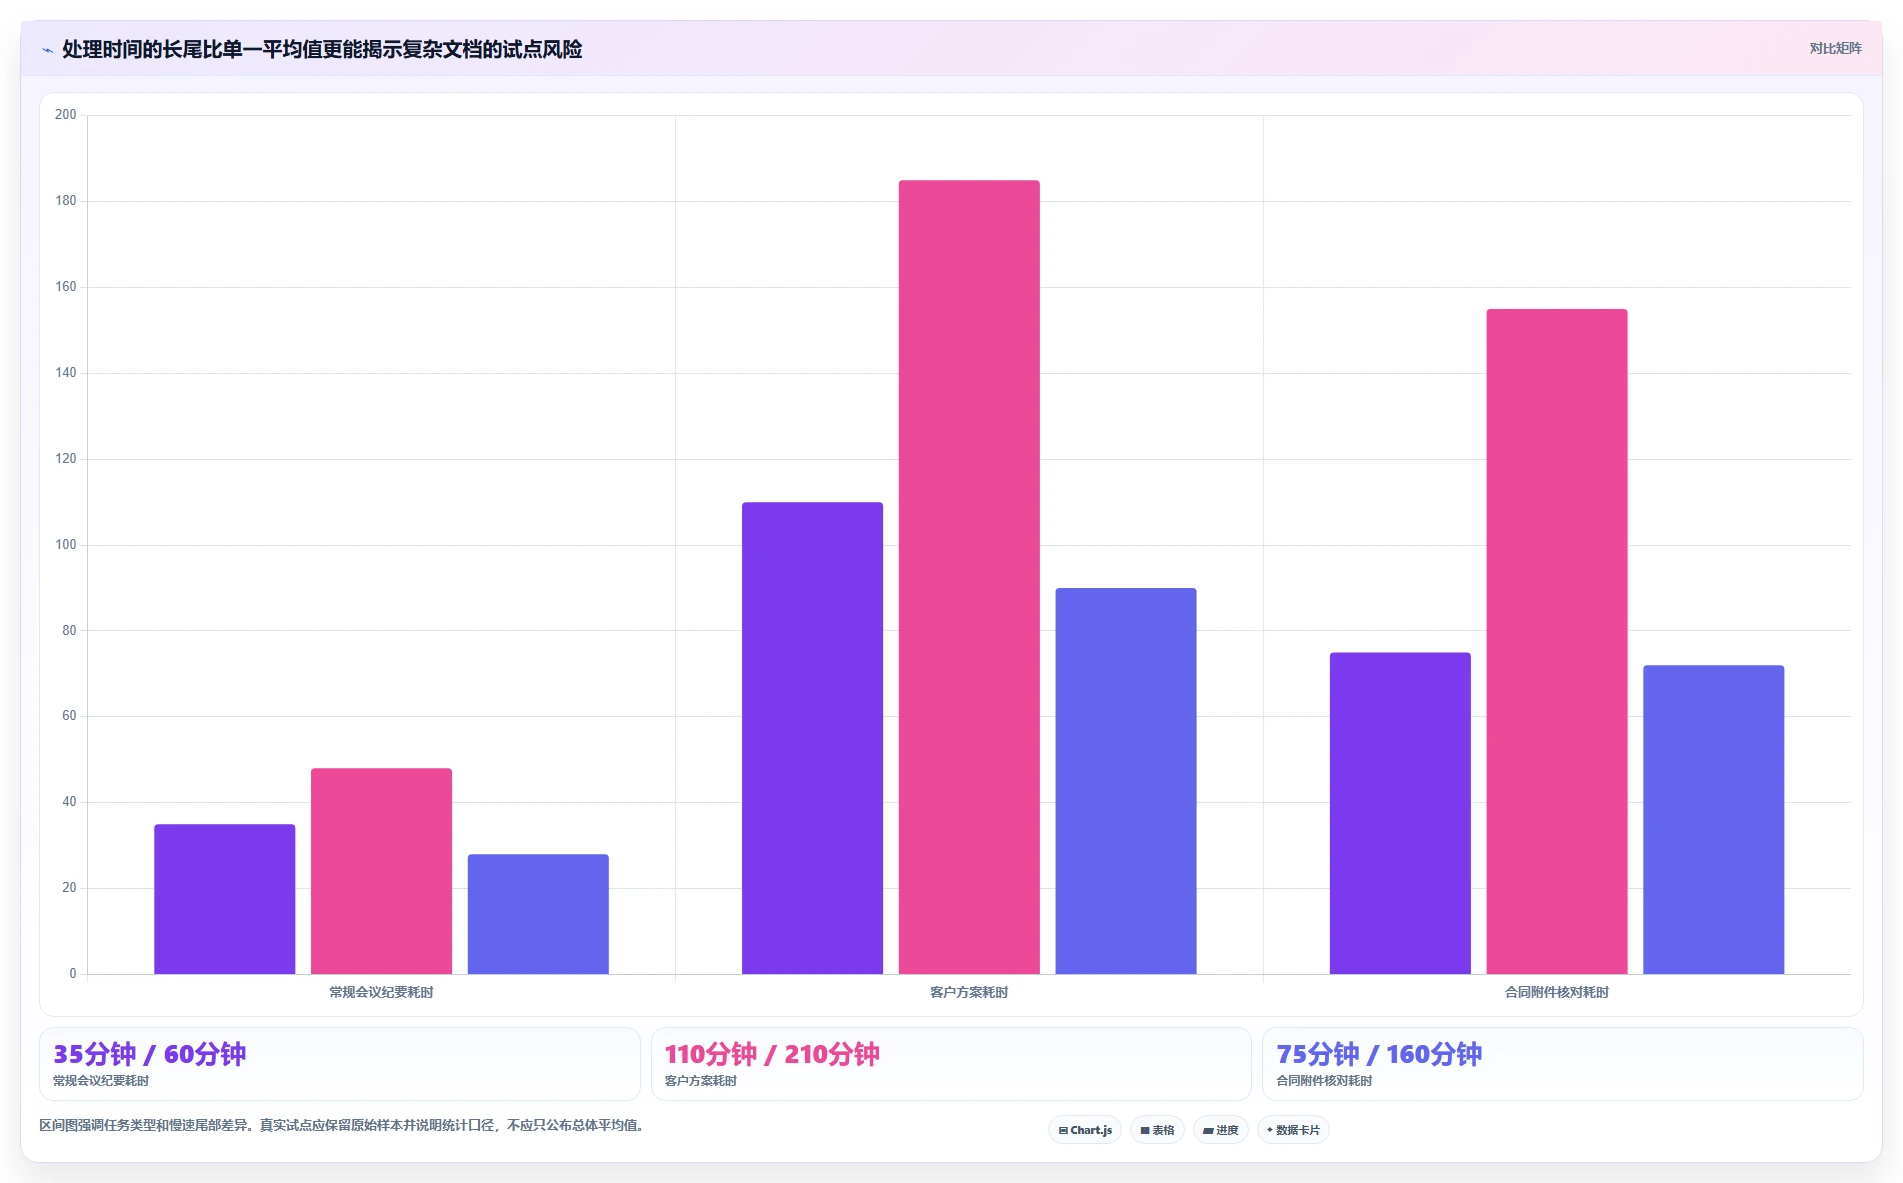
Task: Click the chart title 处理时间的长尾比单一平均值
Action: pos(322,49)
